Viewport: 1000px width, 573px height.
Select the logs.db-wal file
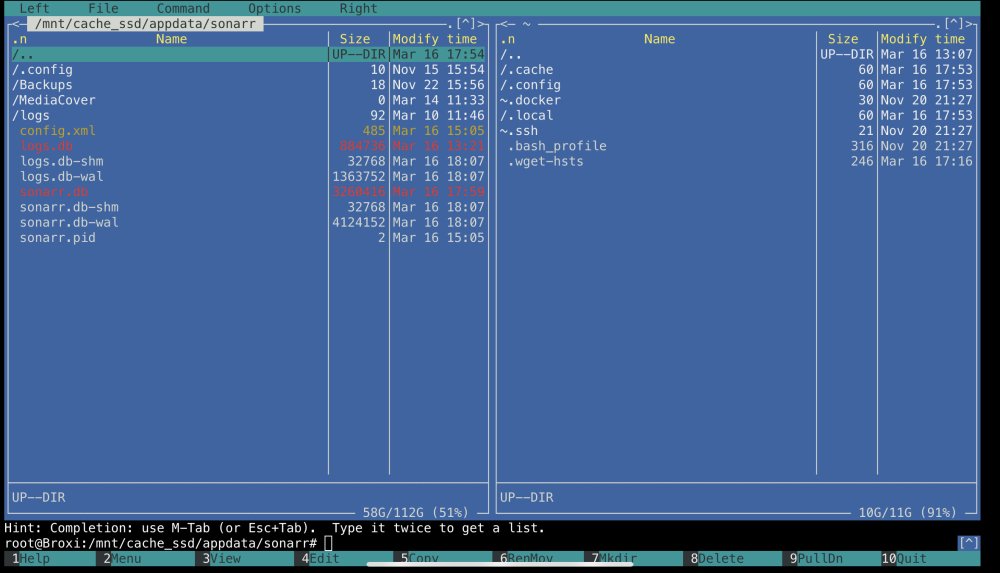[x=248, y=177]
